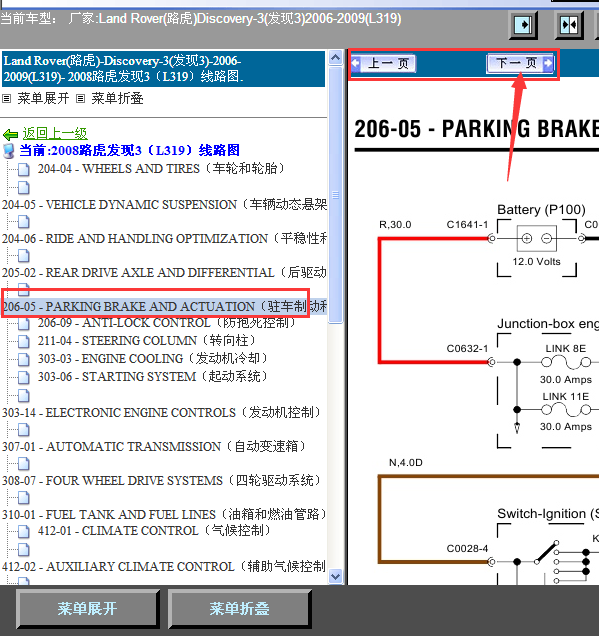Click the bottom 菜单展开 button
This screenshot has width=599, height=636.
tap(87, 608)
